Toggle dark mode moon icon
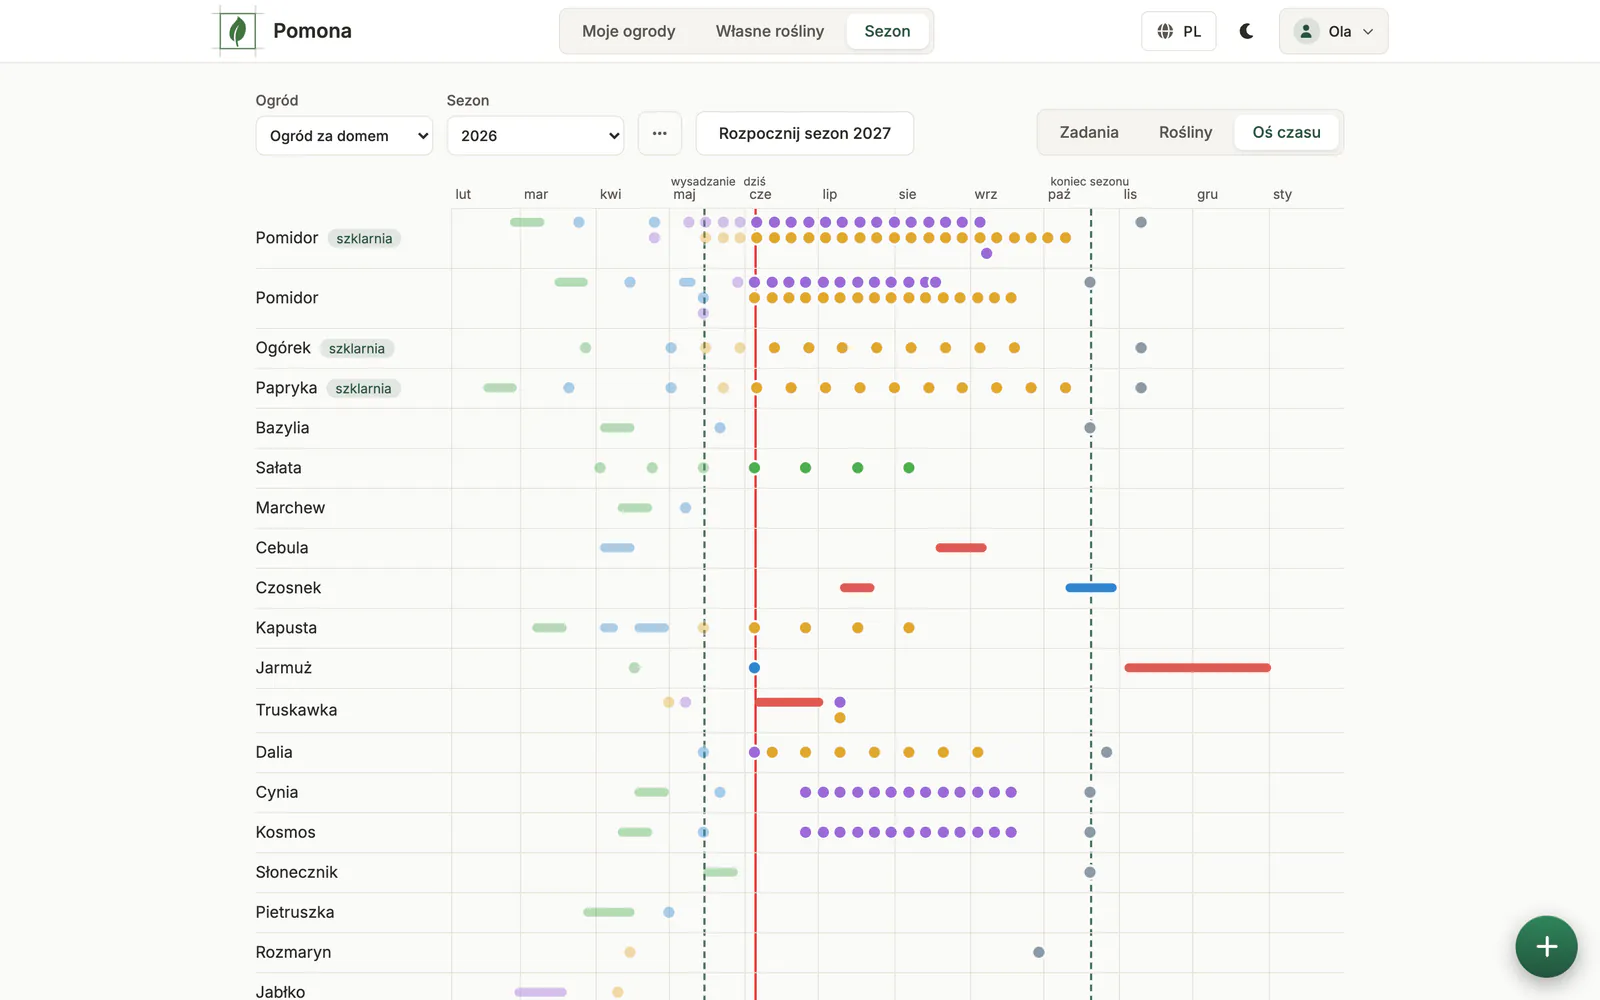This screenshot has height=1000, width=1600. 1246,31
